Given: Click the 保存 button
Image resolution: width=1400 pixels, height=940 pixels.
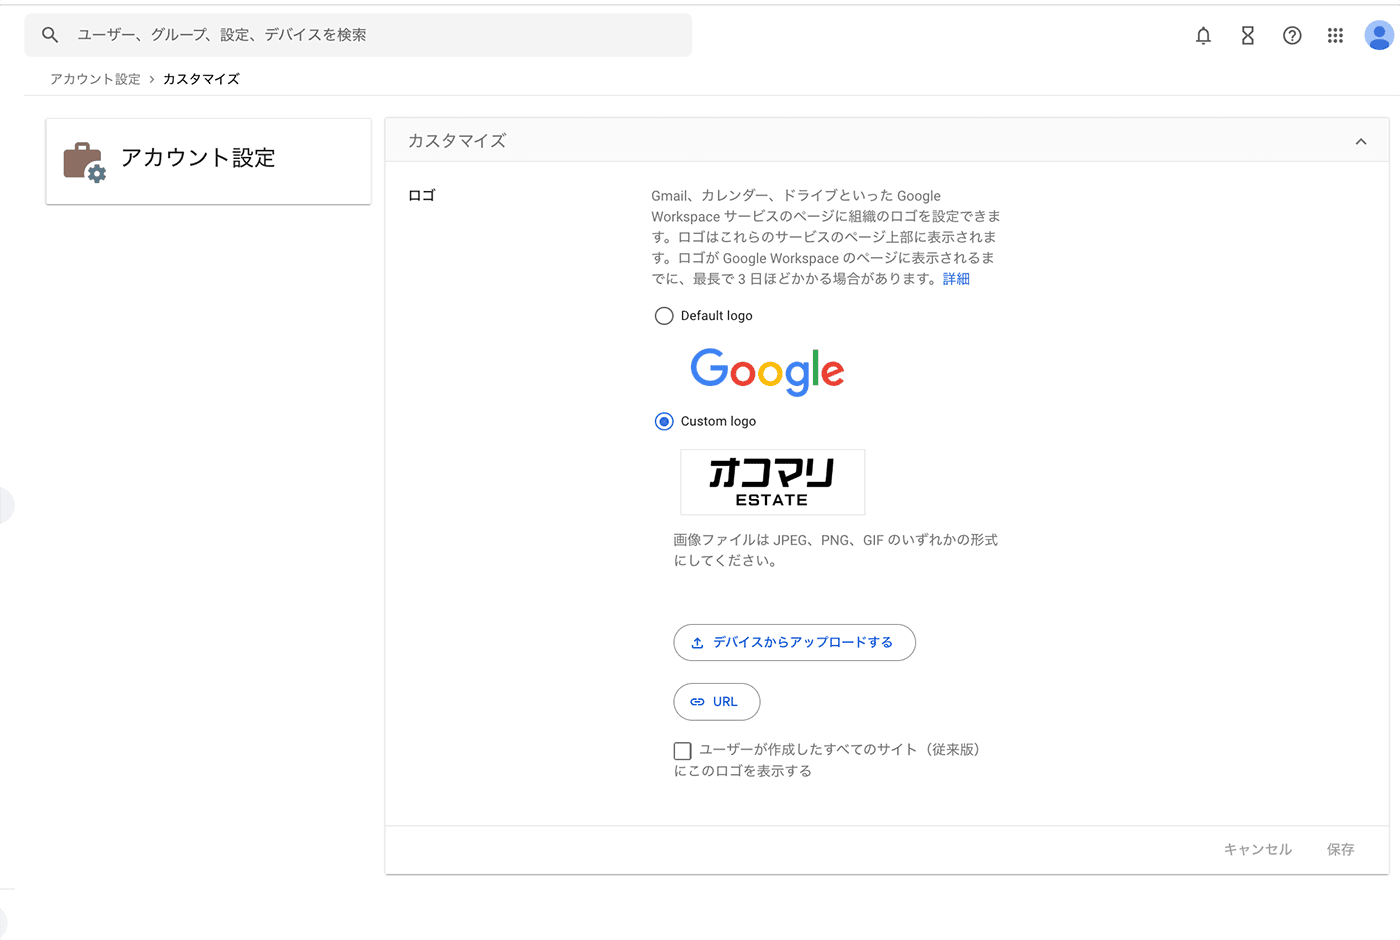Looking at the screenshot, I should (x=1340, y=849).
